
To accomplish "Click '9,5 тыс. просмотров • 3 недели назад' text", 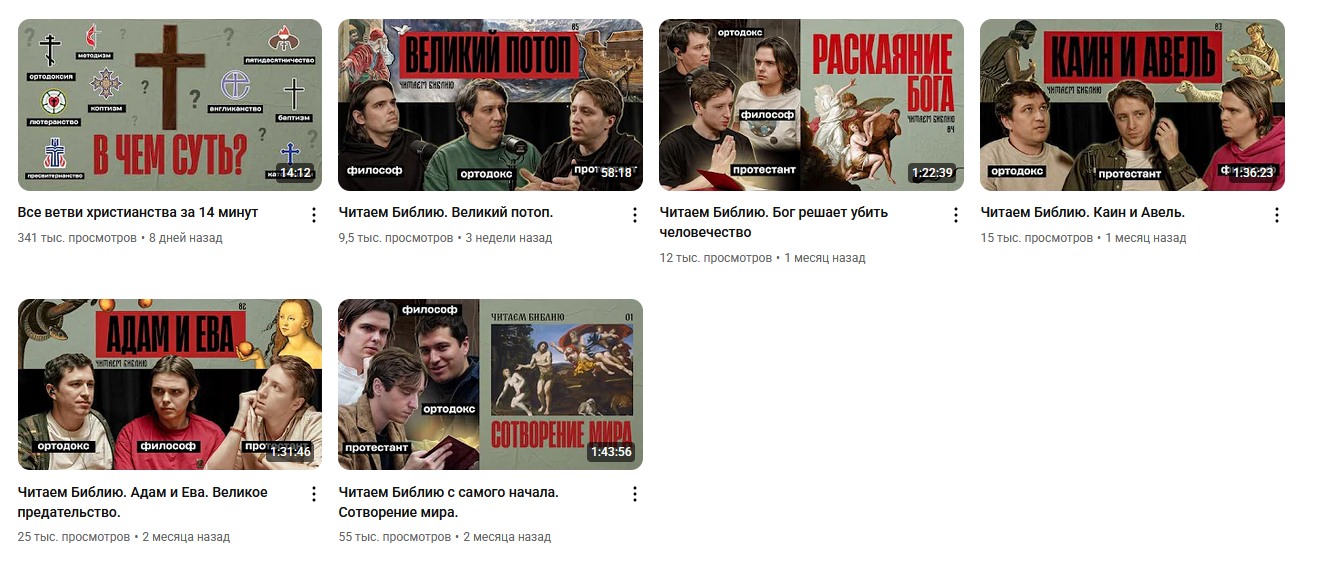I will click(x=445, y=238).
